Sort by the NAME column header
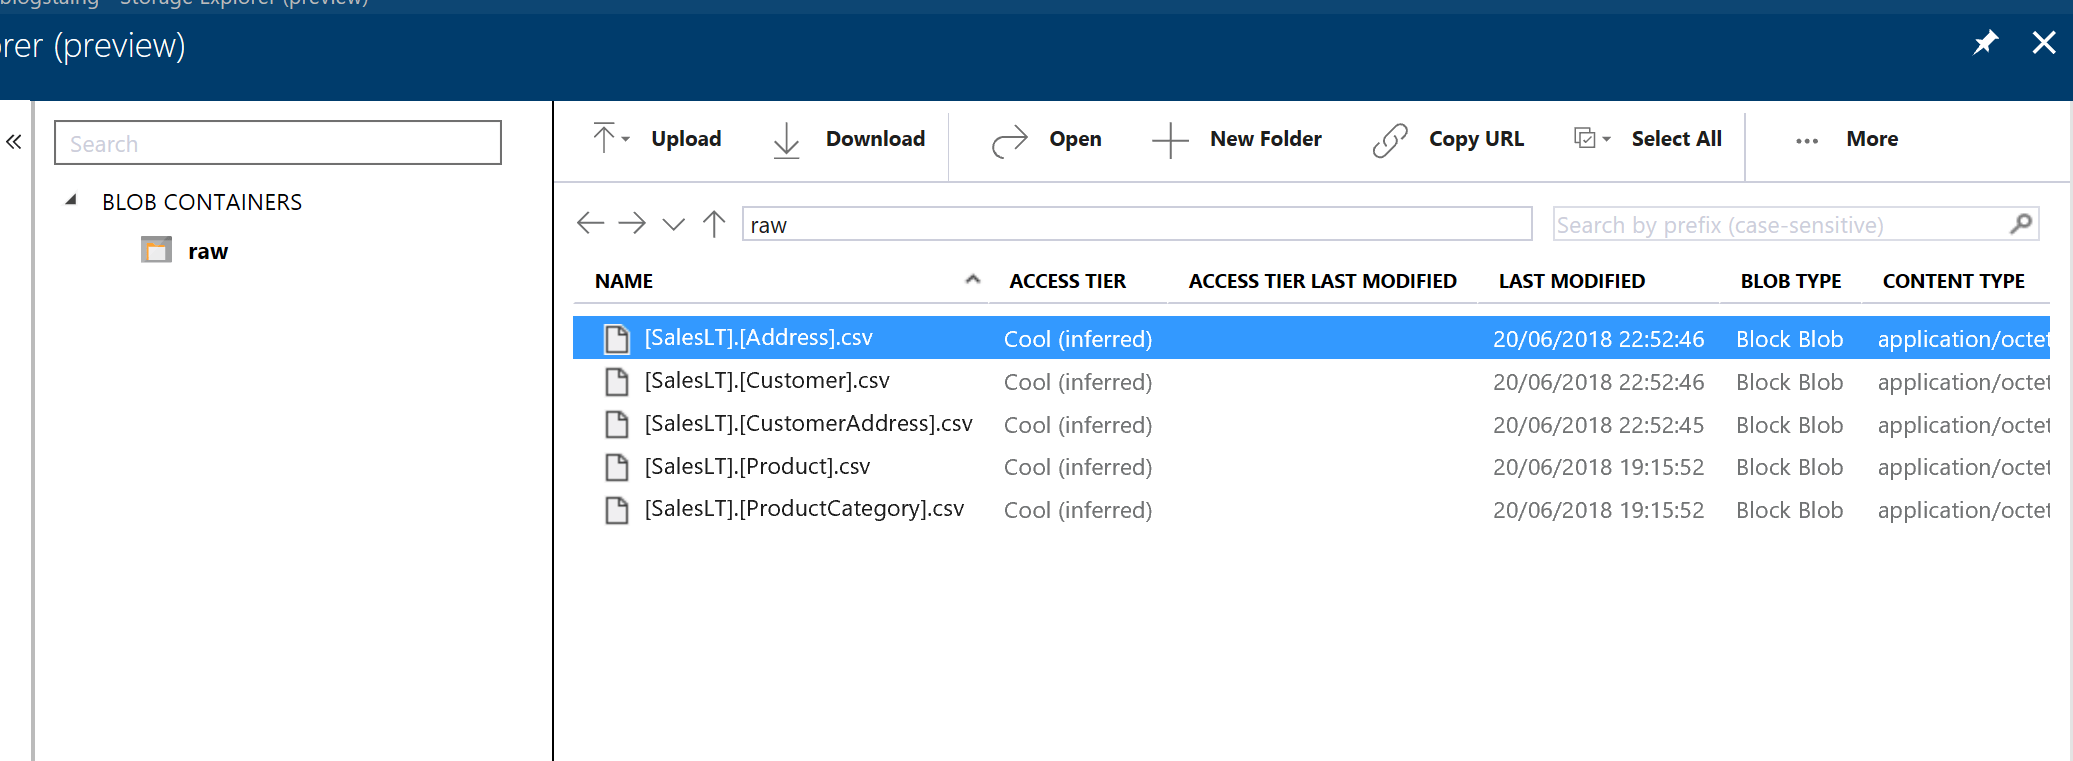The width and height of the screenshot is (2073, 761). (x=624, y=281)
